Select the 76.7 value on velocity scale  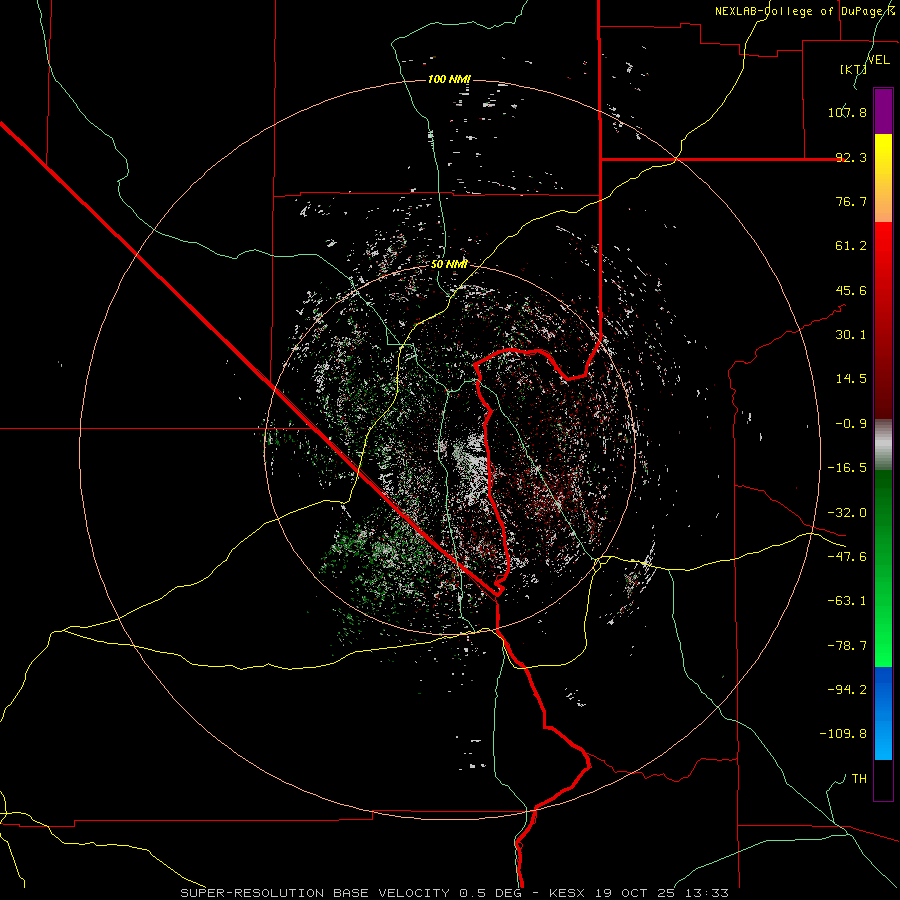pos(851,201)
